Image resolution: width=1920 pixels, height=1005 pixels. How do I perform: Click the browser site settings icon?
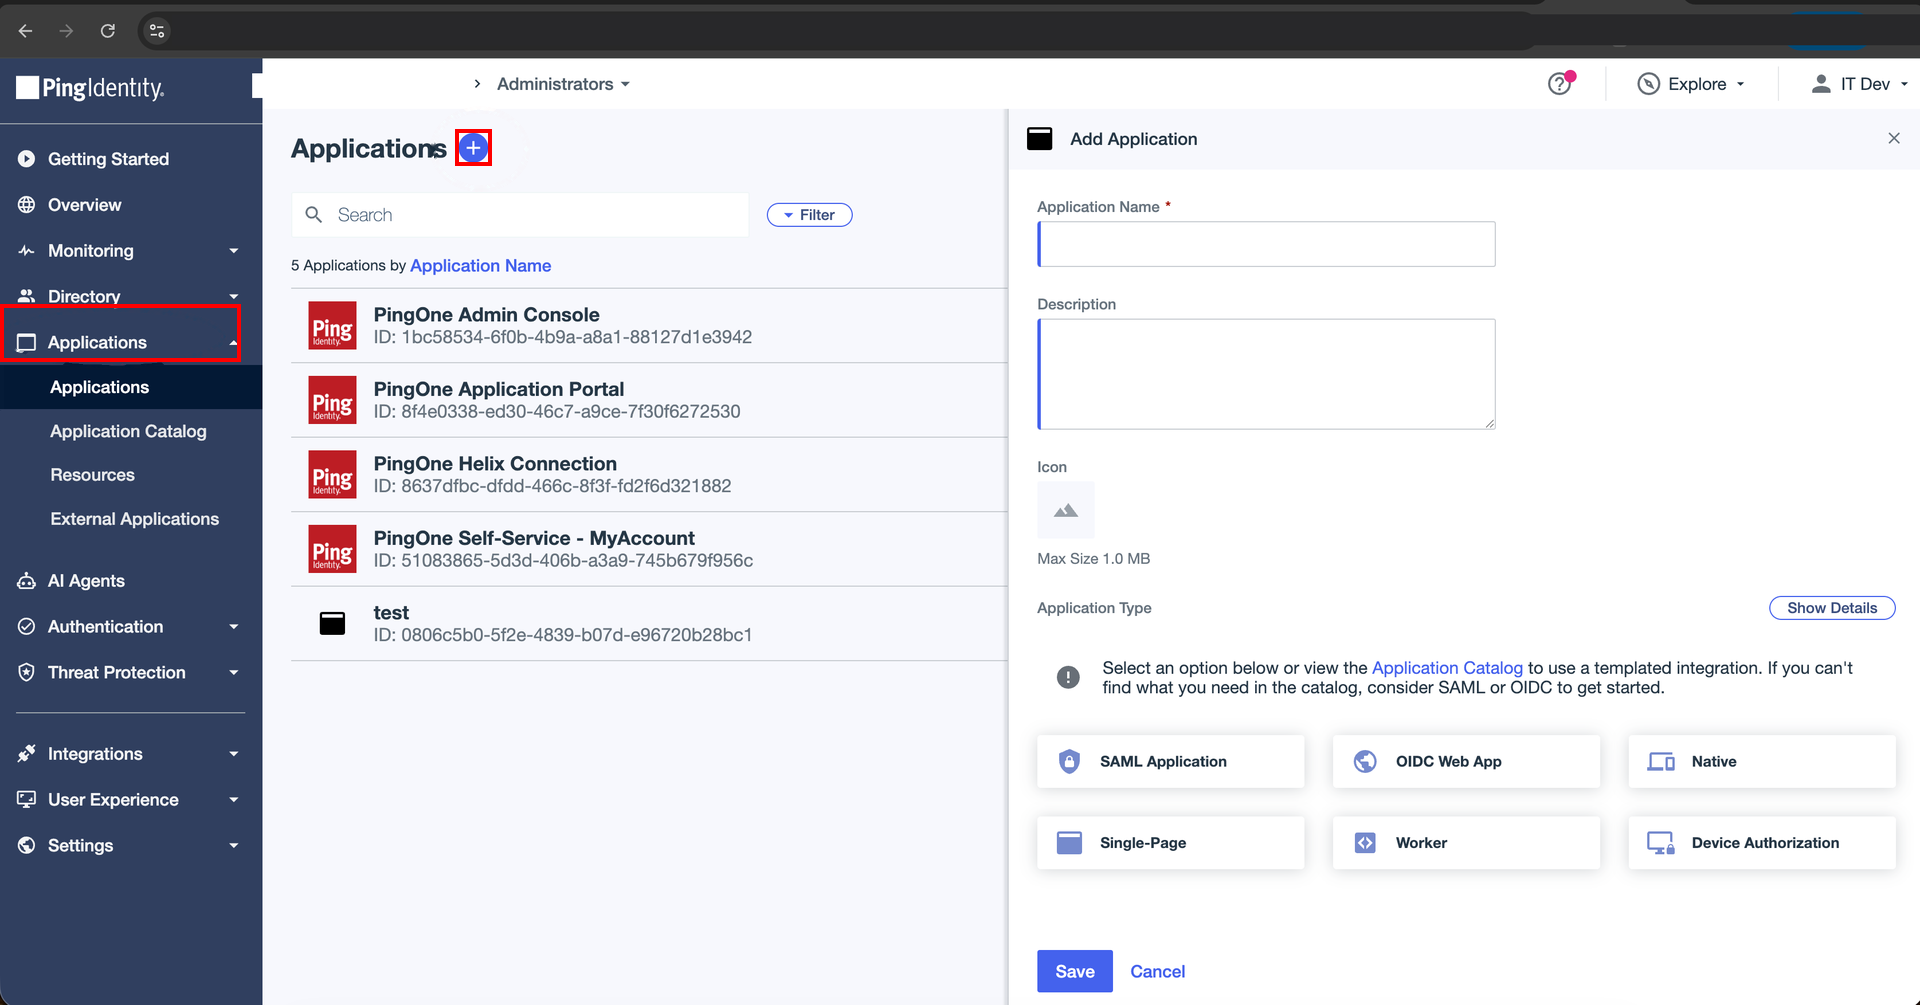click(x=157, y=31)
